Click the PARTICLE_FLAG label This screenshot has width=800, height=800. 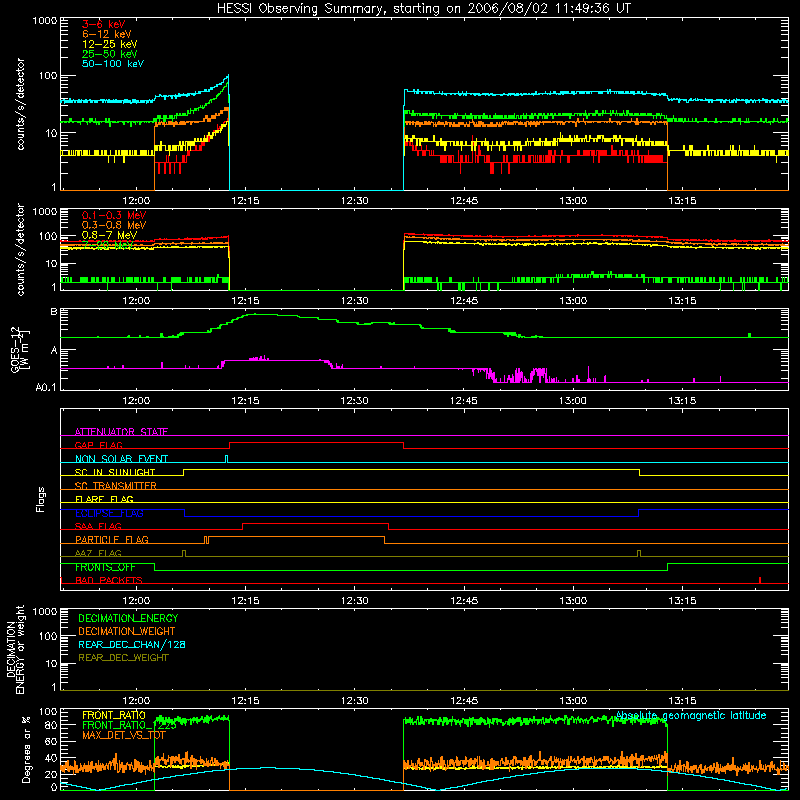click(112, 539)
